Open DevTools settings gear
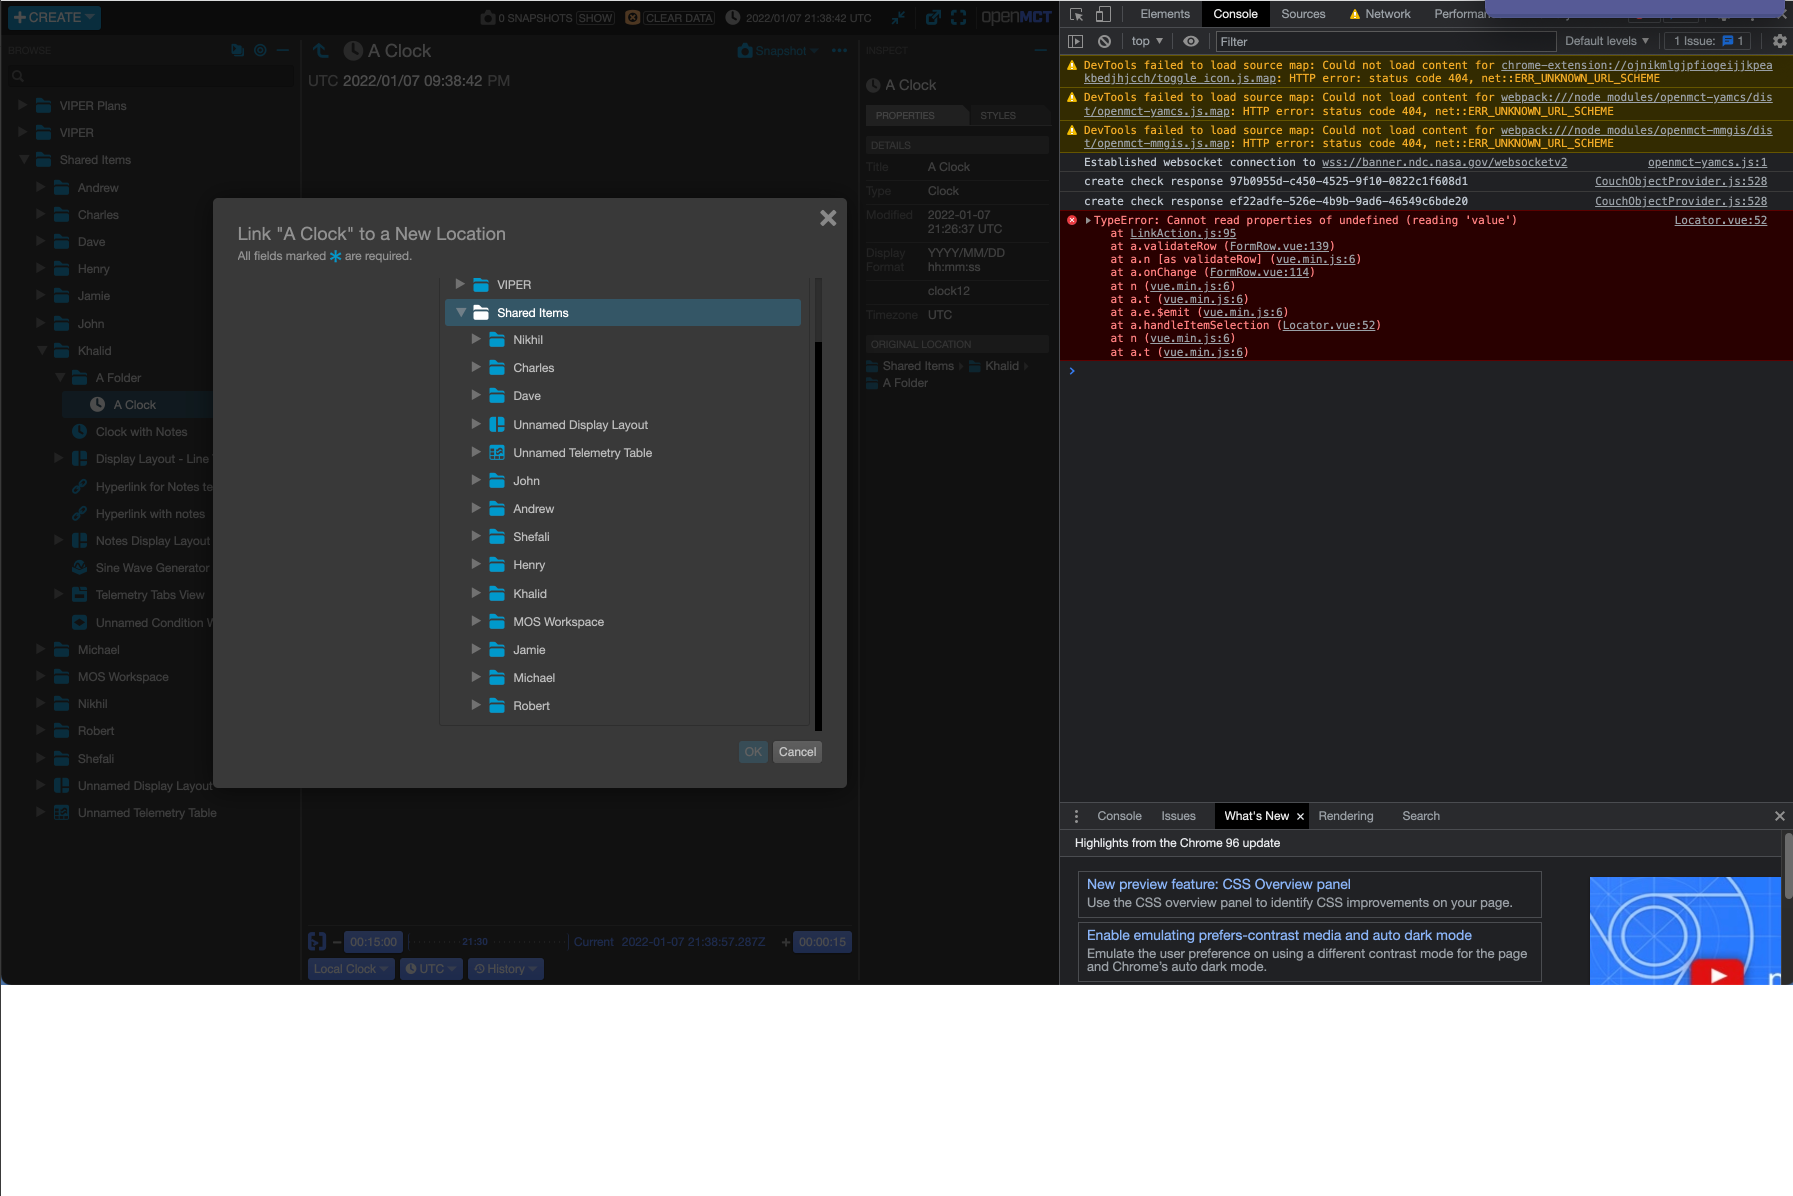1793x1196 pixels. point(1779,41)
